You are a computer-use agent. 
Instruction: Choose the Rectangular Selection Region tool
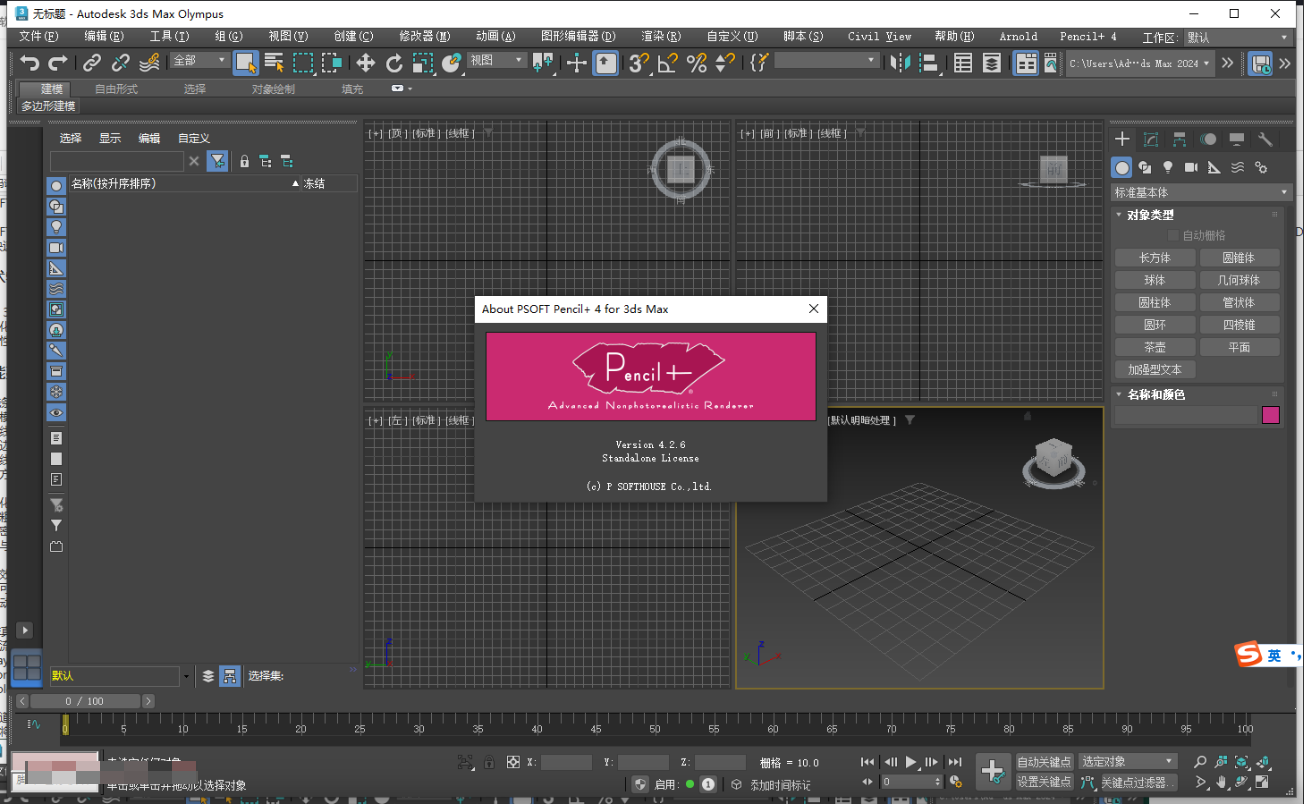(x=303, y=63)
